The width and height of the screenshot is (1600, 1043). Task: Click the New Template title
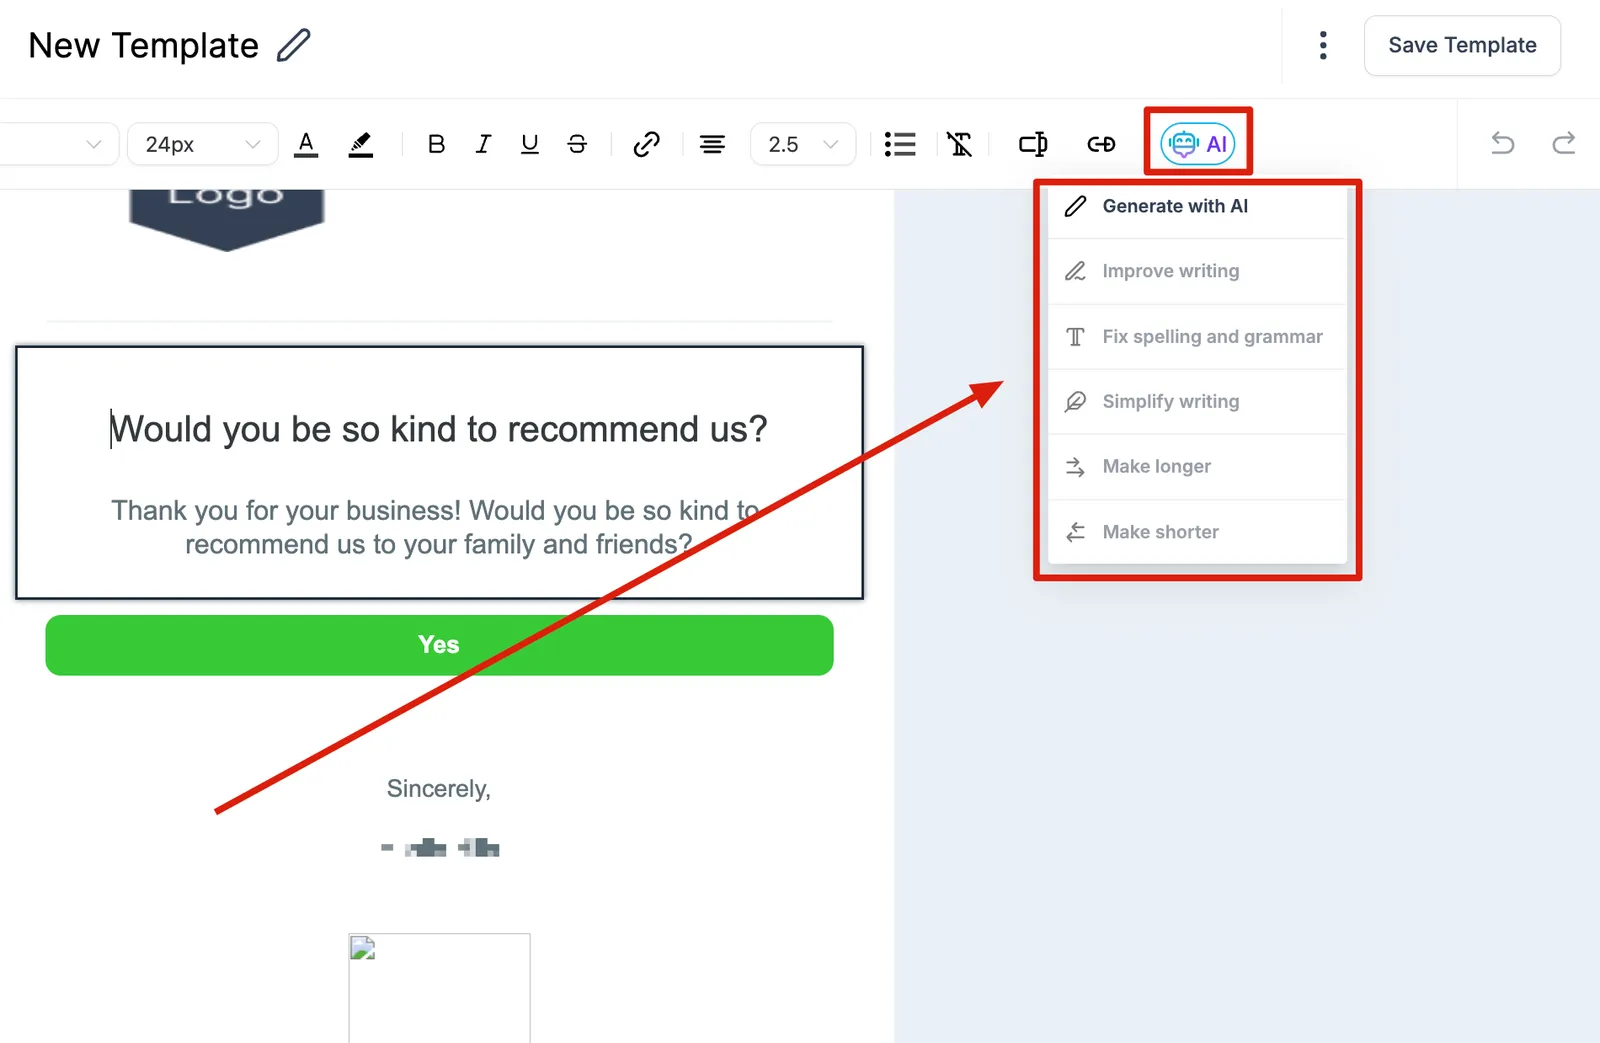click(x=143, y=45)
